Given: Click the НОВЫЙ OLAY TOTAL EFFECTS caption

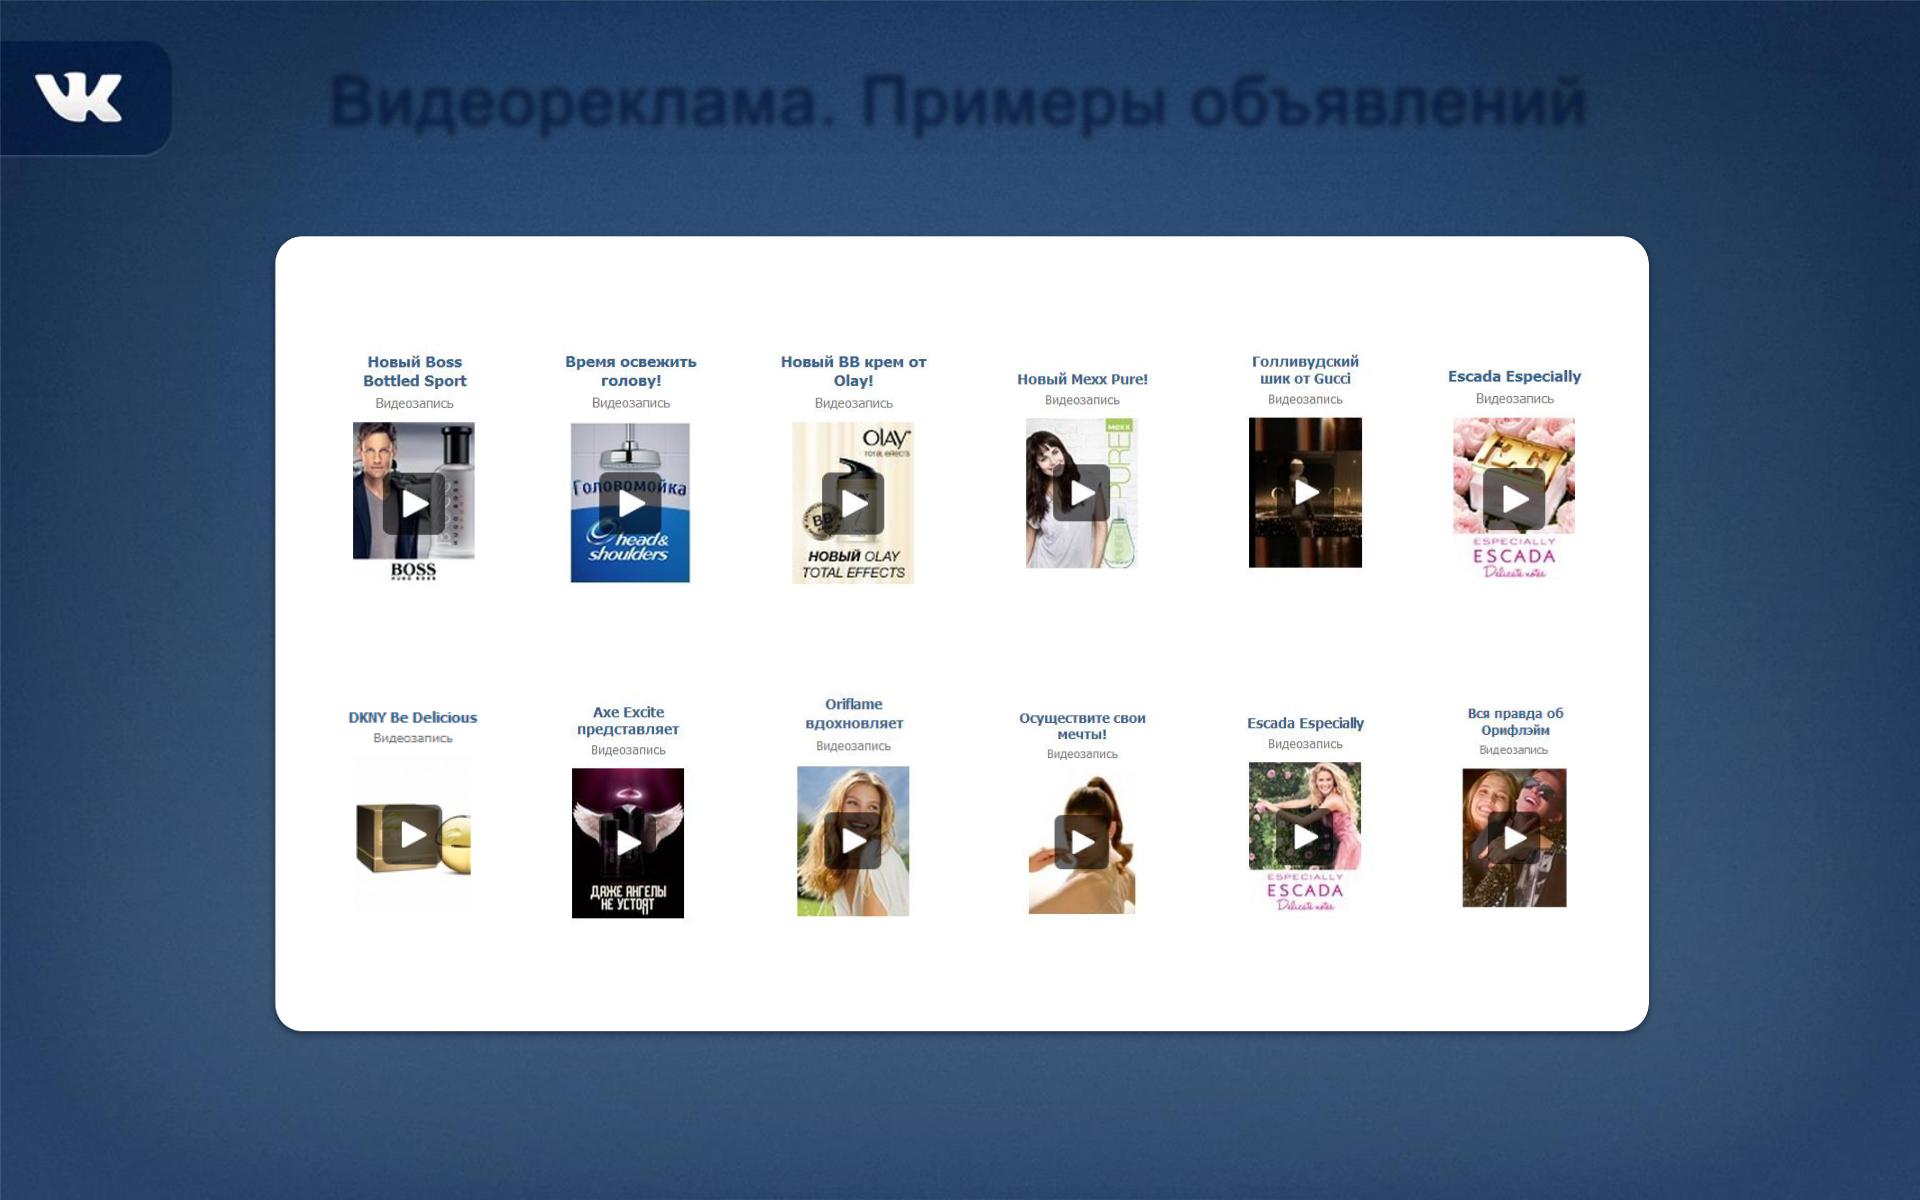Looking at the screenshot, I should tap(853, 564).
